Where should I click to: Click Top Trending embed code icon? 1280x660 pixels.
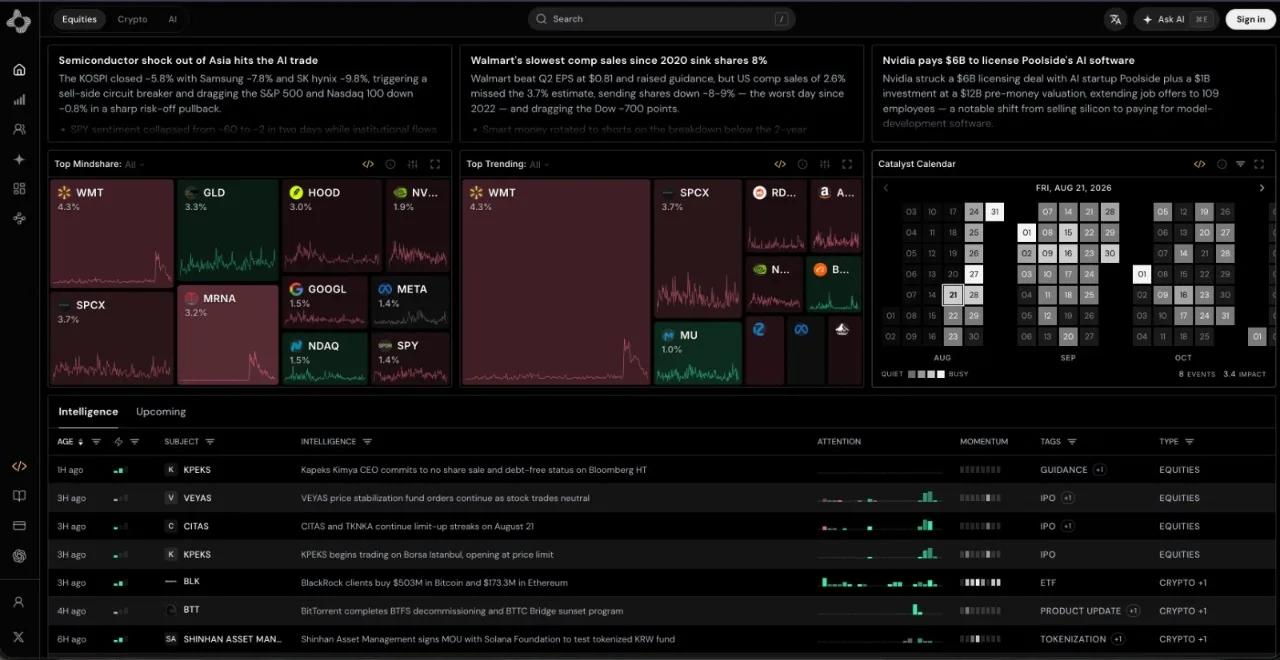(780, 164)
